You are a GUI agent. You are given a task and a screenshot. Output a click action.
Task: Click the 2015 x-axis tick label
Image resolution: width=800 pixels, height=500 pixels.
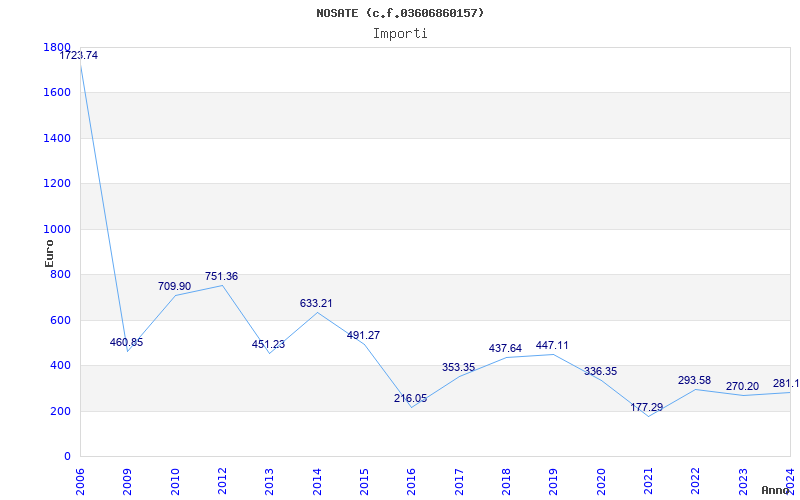[x=364, y=482]
